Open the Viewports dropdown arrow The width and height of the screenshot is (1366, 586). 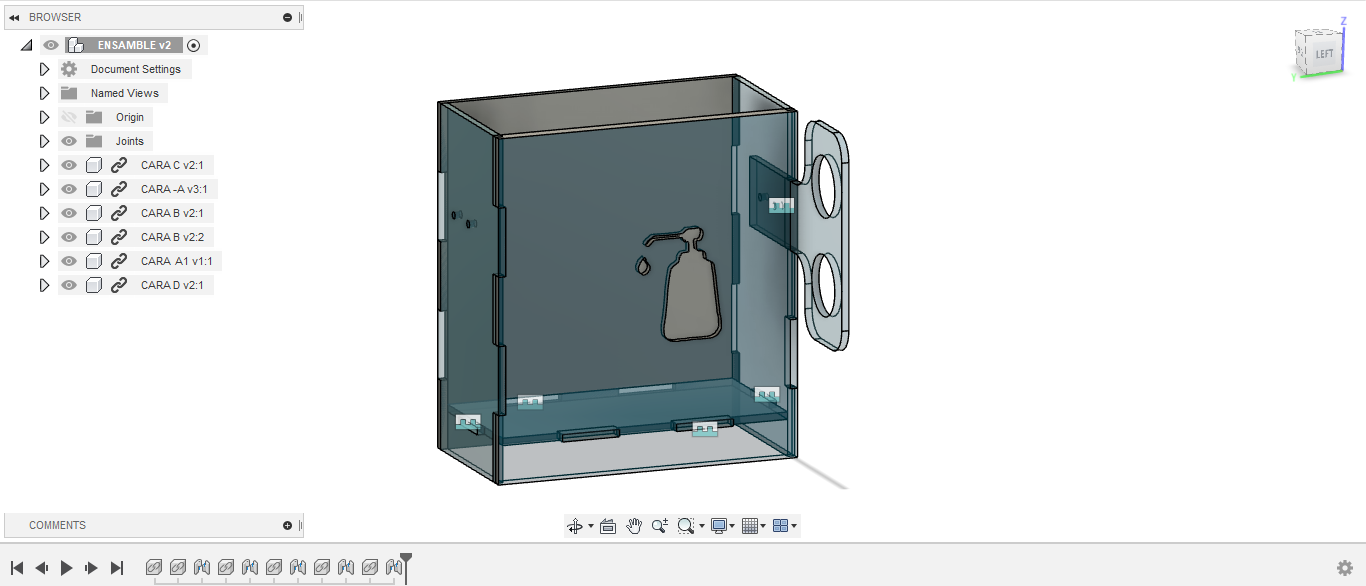pos(794,526)
